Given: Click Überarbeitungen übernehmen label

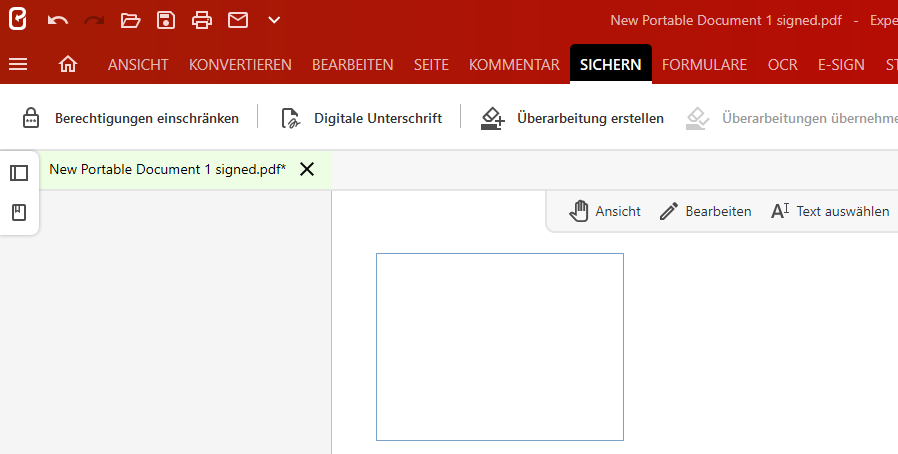Looking at the screenshot, I should pyautogui.click(x=810, y=118).
